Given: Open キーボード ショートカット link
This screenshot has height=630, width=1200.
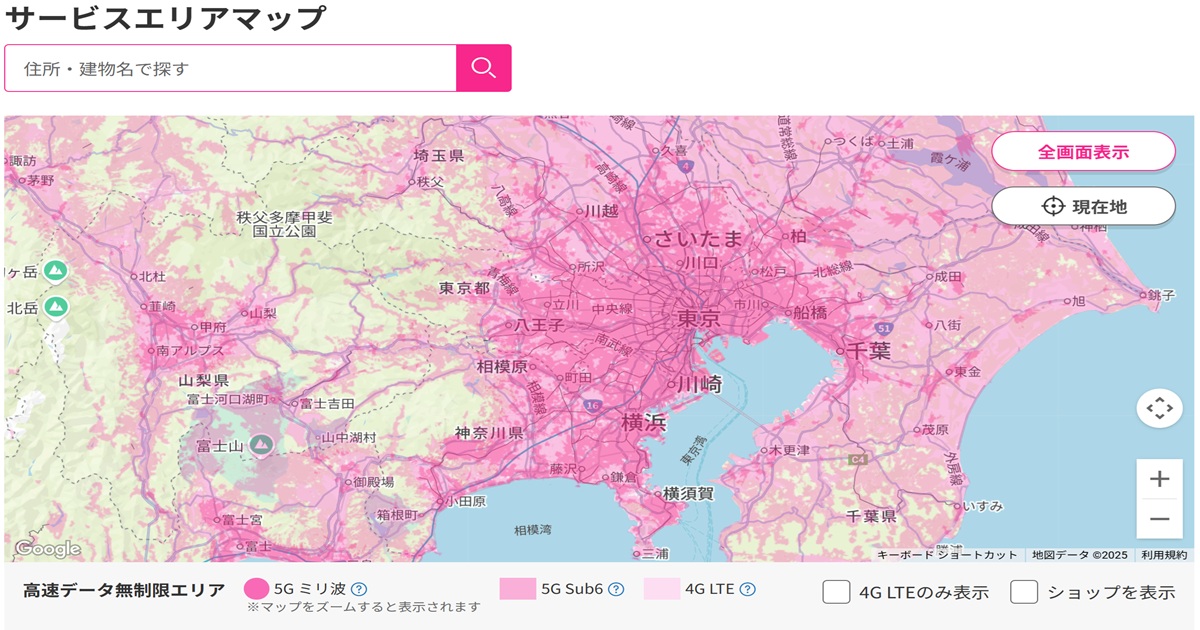Looking at the screenshot, I should [x=947, y=555].
